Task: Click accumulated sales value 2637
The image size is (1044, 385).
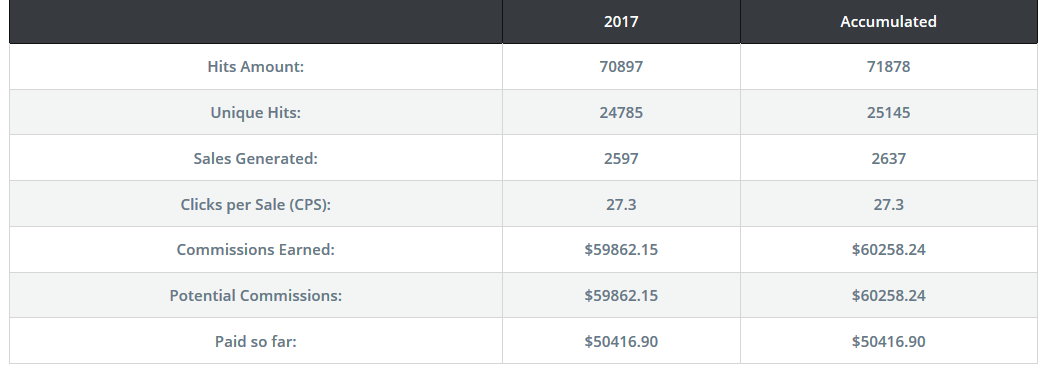Action: (888, 159)
